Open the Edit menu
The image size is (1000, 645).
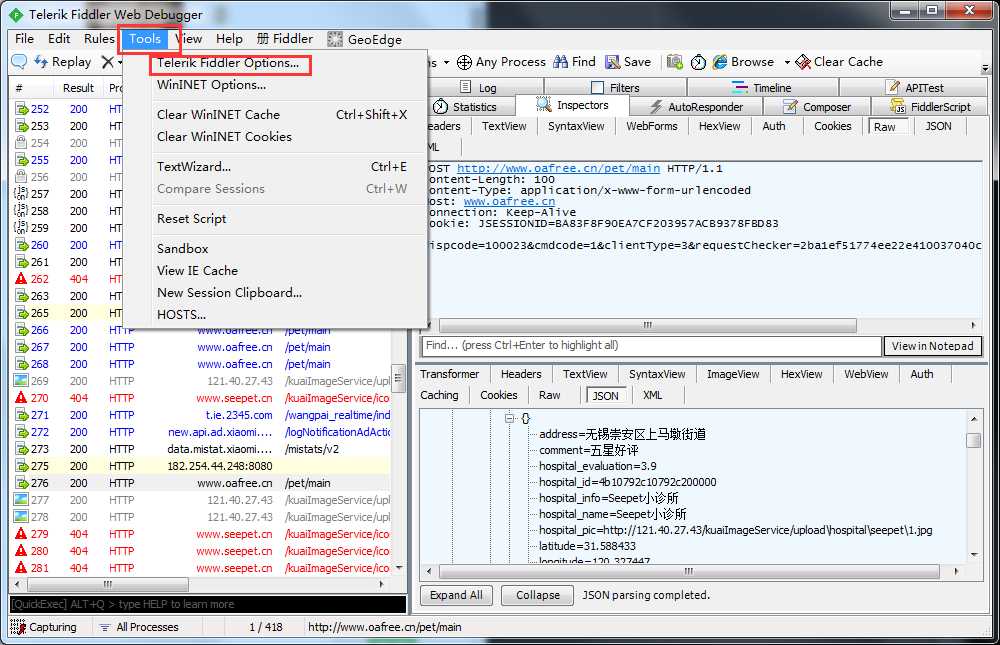[59, 39]
